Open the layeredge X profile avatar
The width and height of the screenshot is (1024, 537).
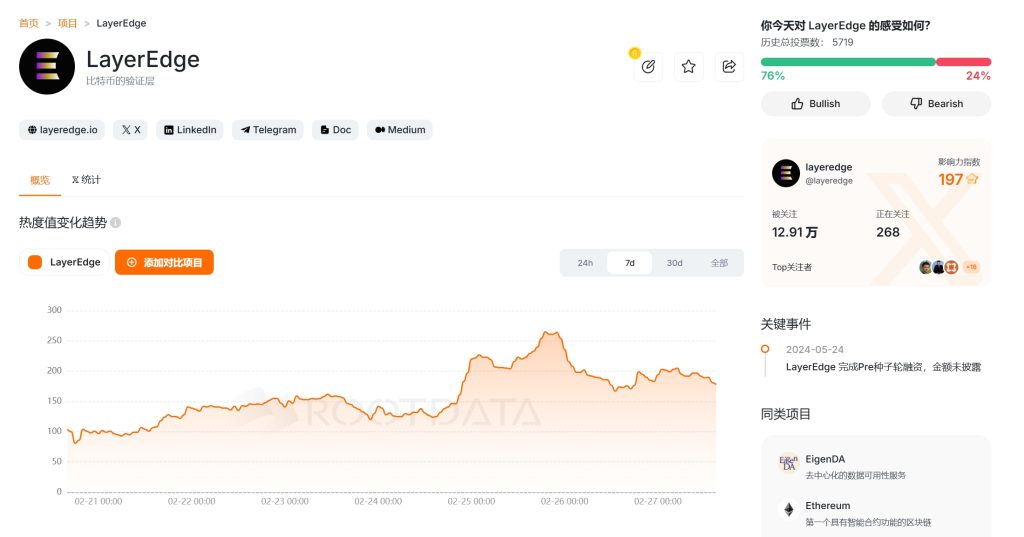(x=786, y=173)
